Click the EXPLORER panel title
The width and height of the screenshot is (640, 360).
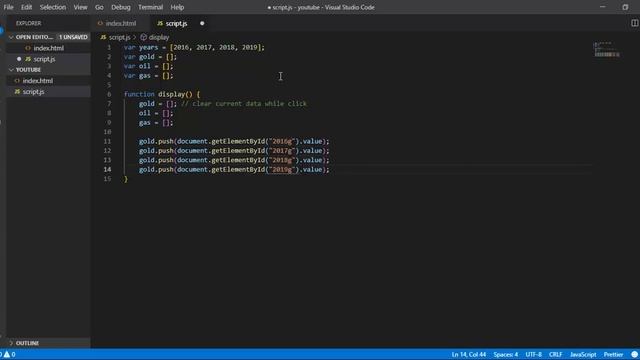pos(29,23)
